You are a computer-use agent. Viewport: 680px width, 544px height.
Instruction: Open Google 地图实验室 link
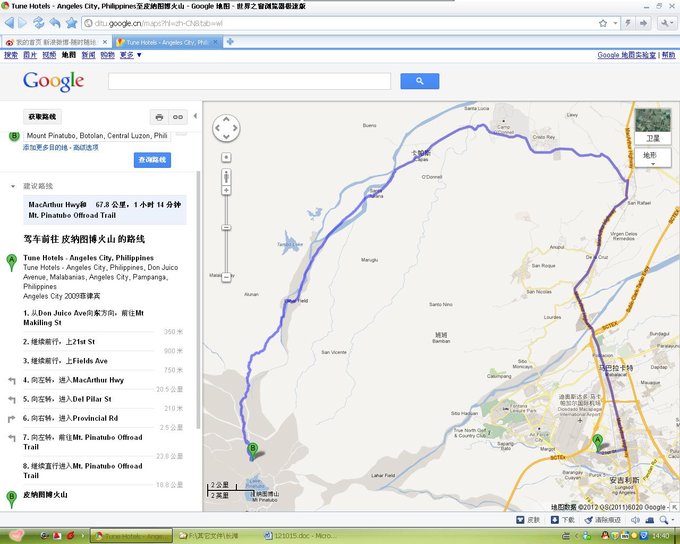point(626,55)
